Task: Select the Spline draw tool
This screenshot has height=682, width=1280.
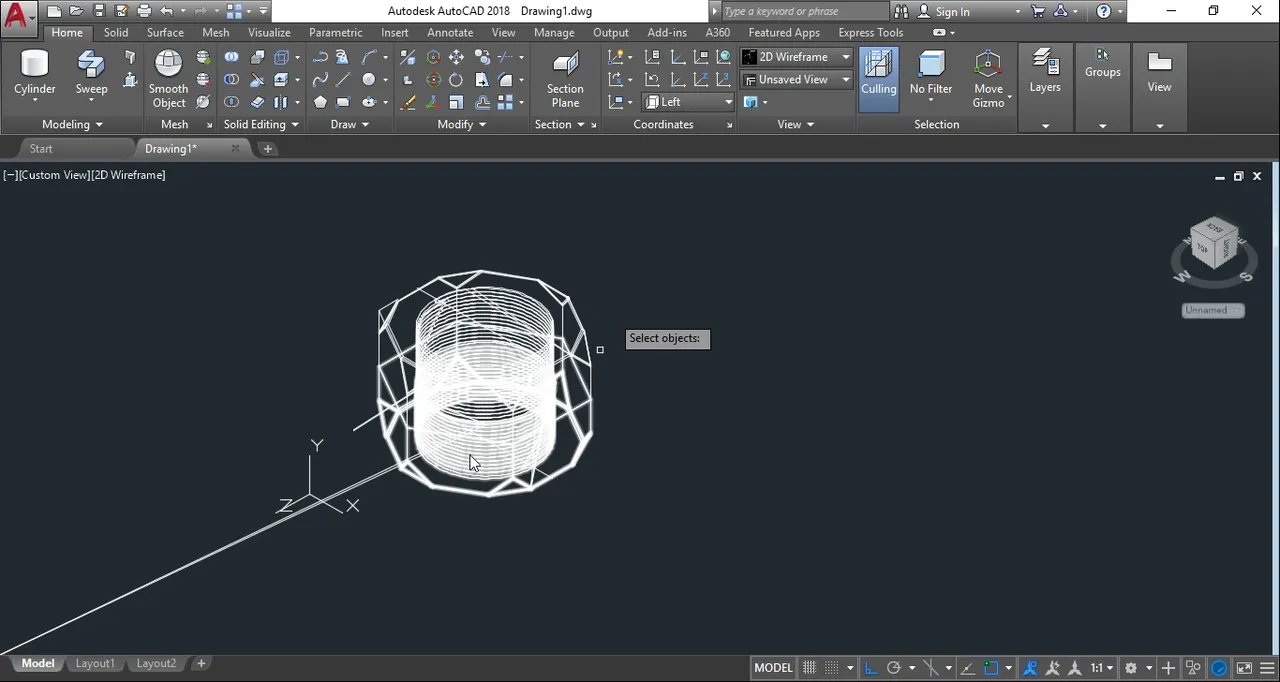Action: pos(320,80)
